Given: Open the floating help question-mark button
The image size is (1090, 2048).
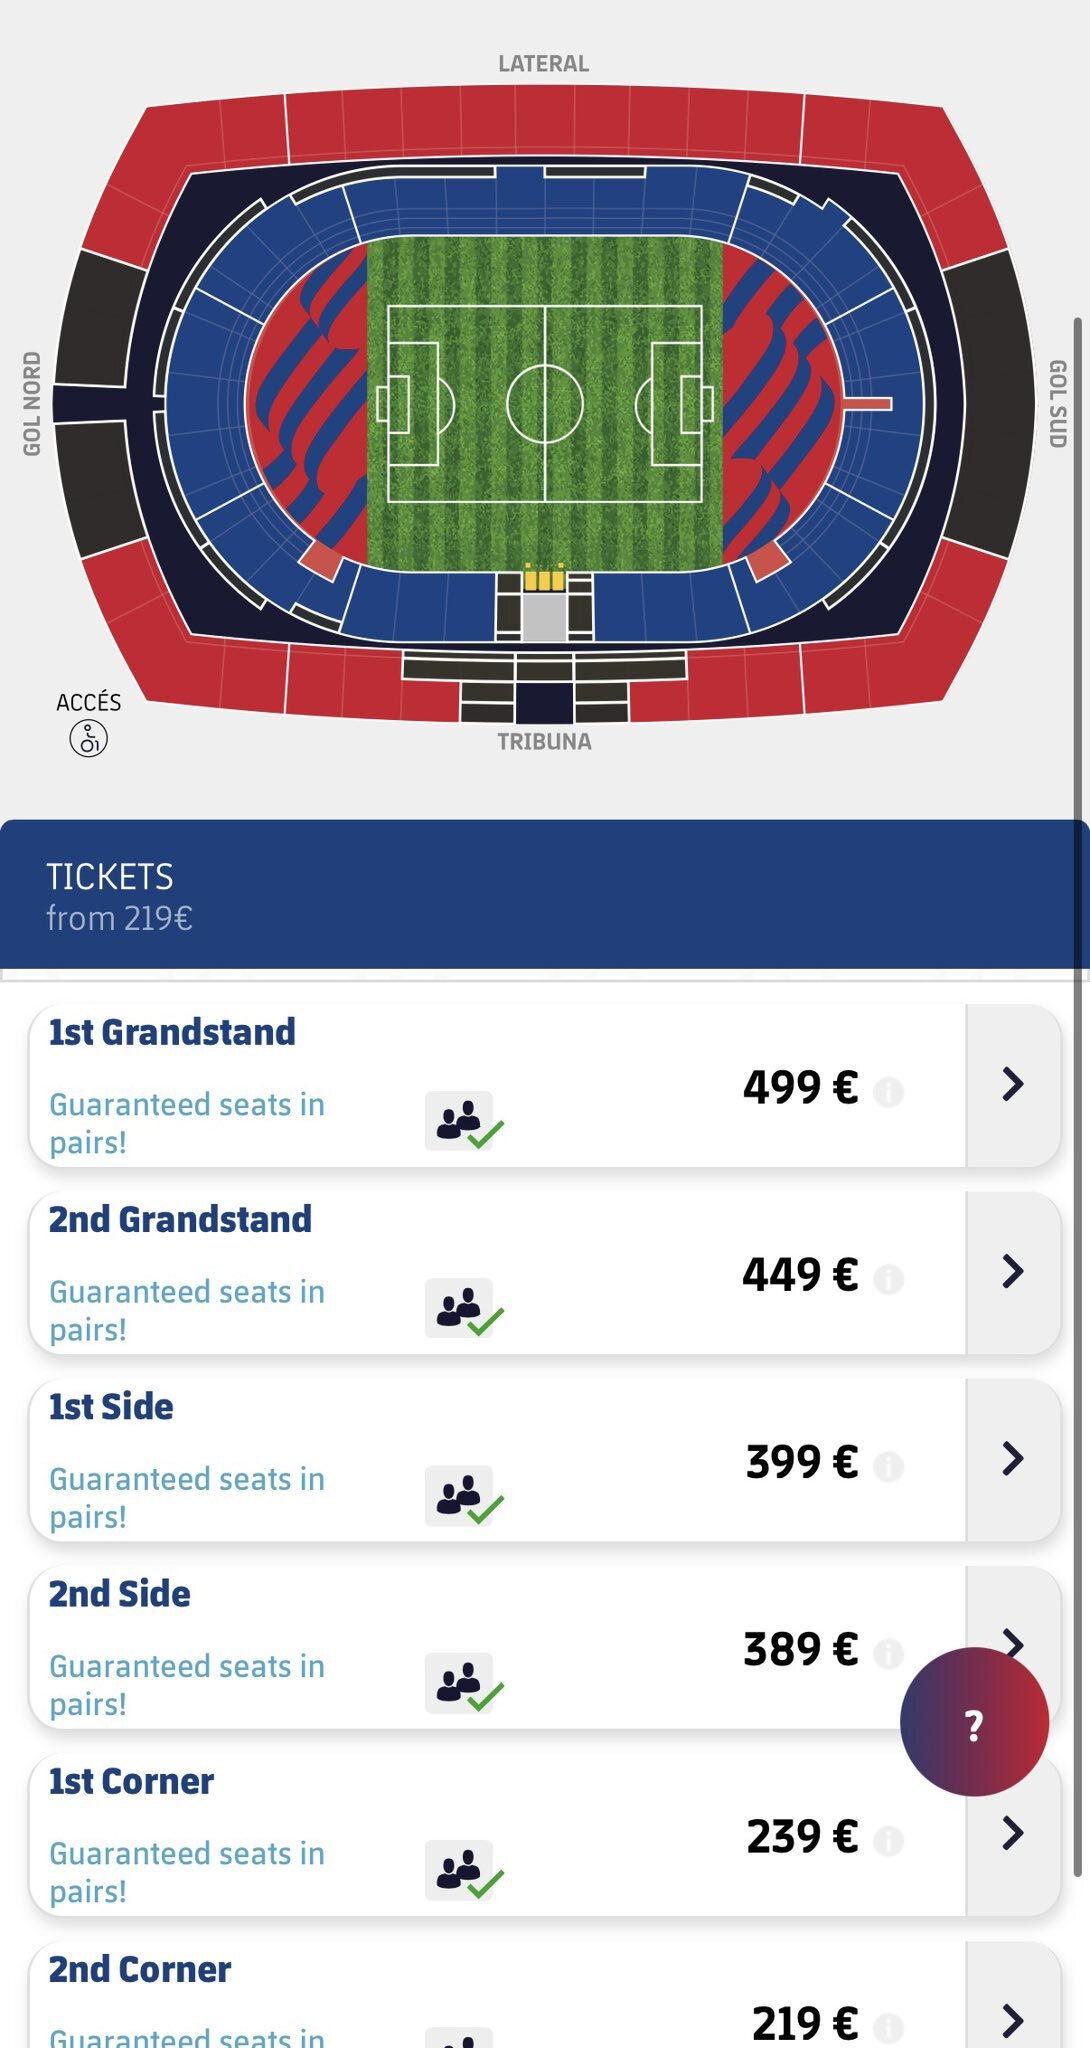Looking at the screenshot, I should coord(974,1722).
